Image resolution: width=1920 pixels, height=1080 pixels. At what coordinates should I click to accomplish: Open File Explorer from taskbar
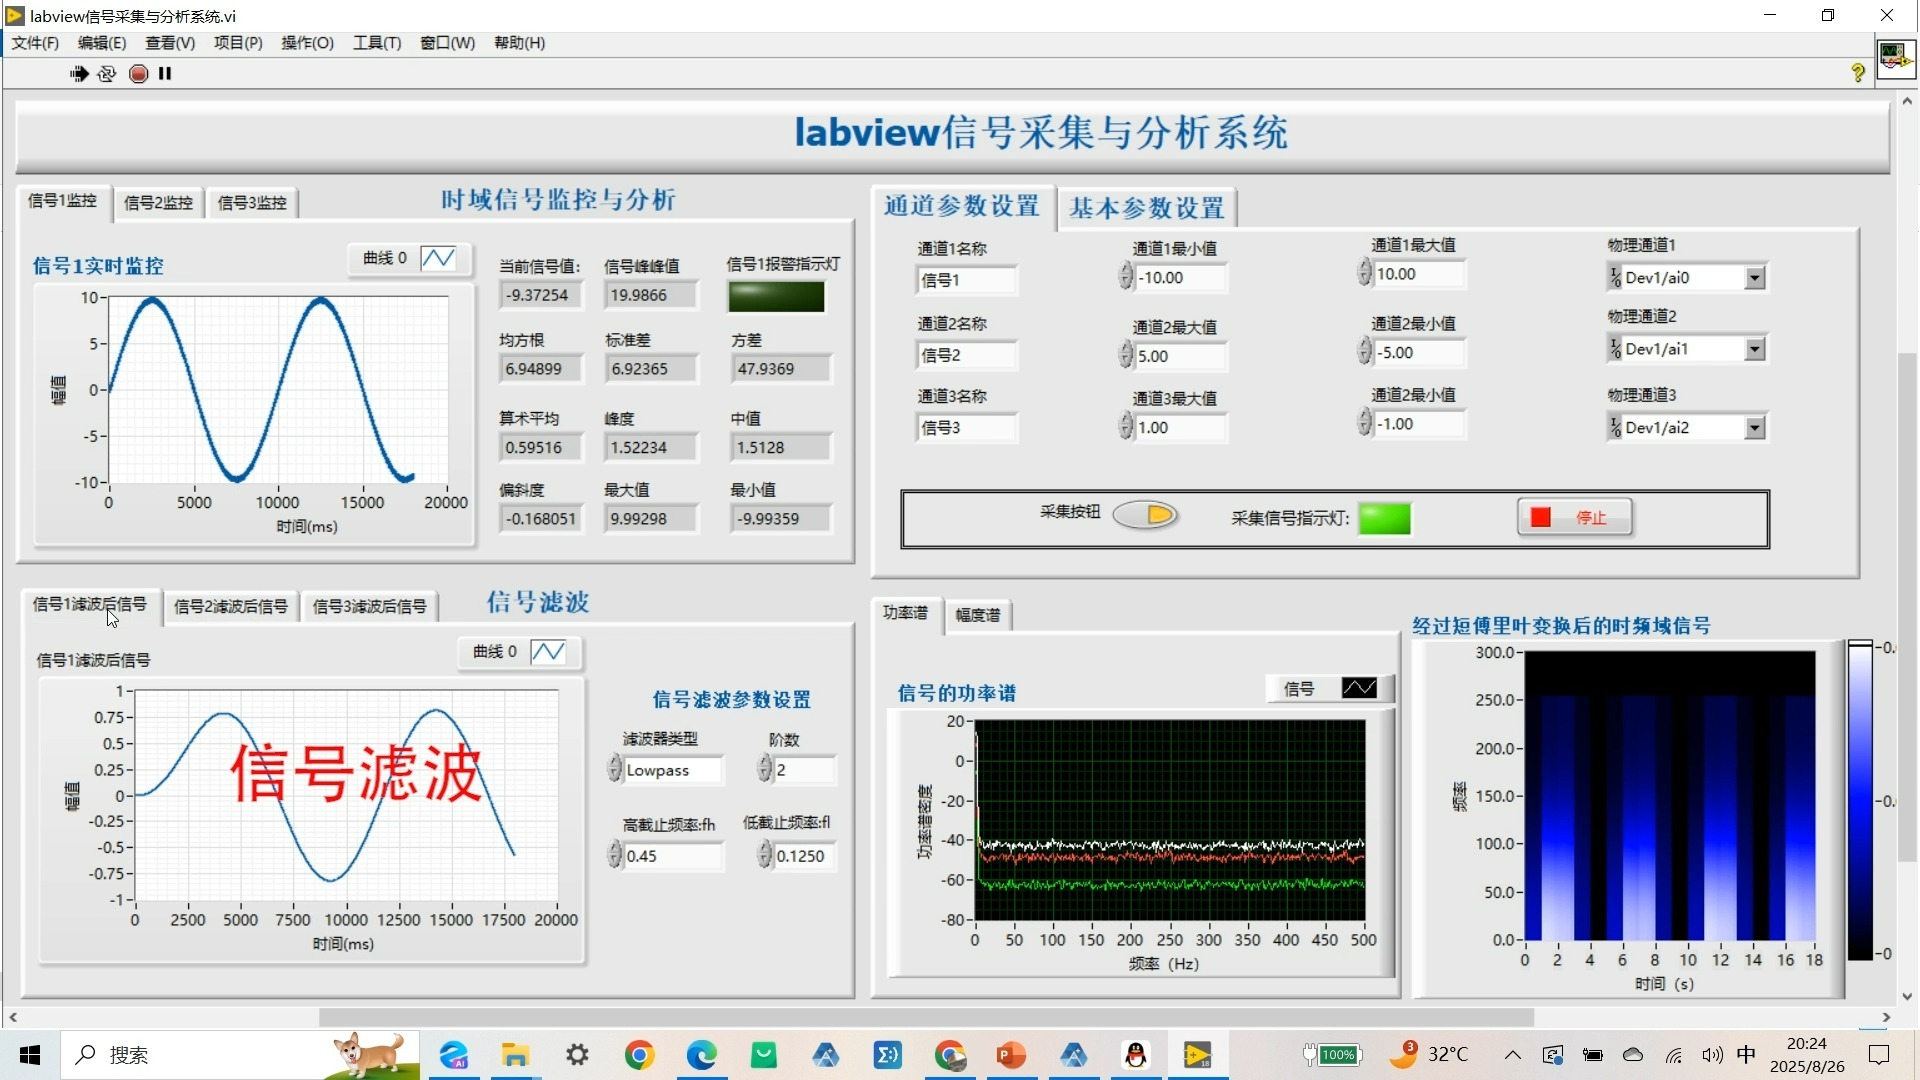coord(515,1055)
